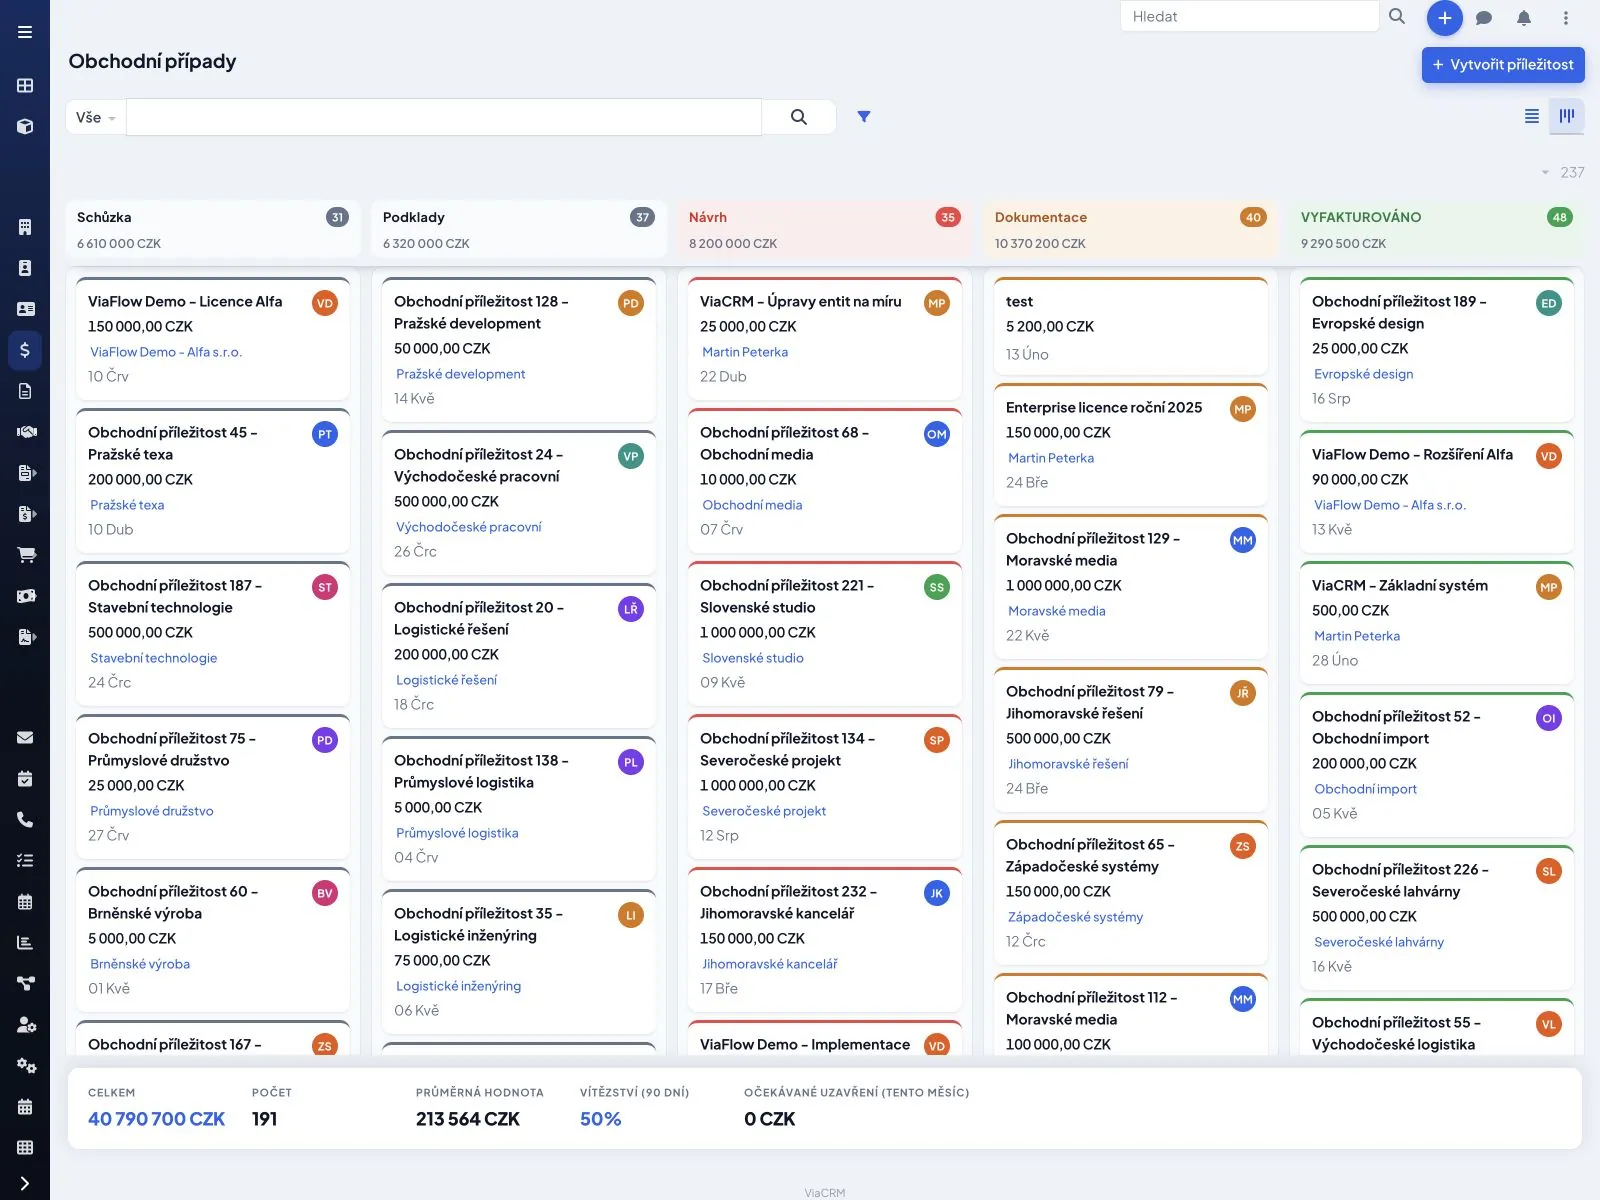The width and height of the screenshot is (1600, 1200).
Task: Open the notifications bell icon
Action: [1524, 18]
